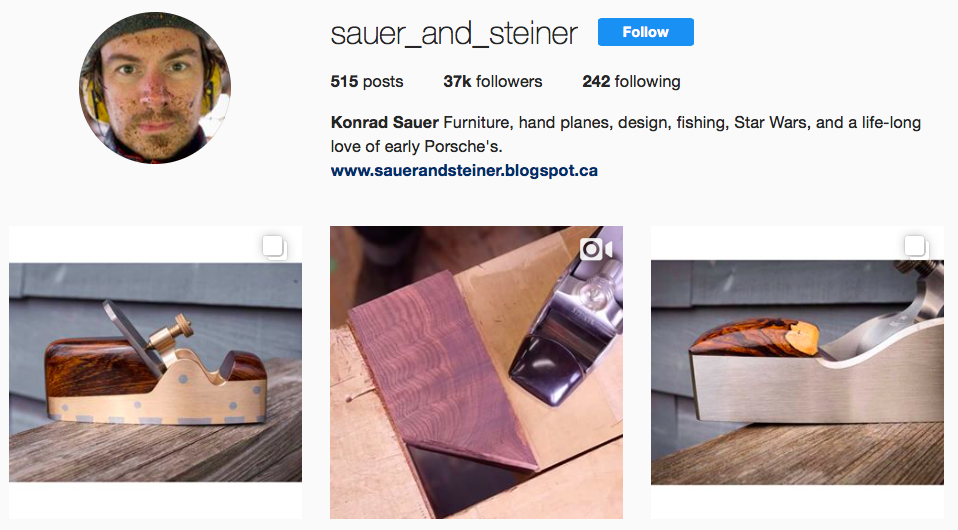Click the brass adjuster screw in first photo

(174, 332)
